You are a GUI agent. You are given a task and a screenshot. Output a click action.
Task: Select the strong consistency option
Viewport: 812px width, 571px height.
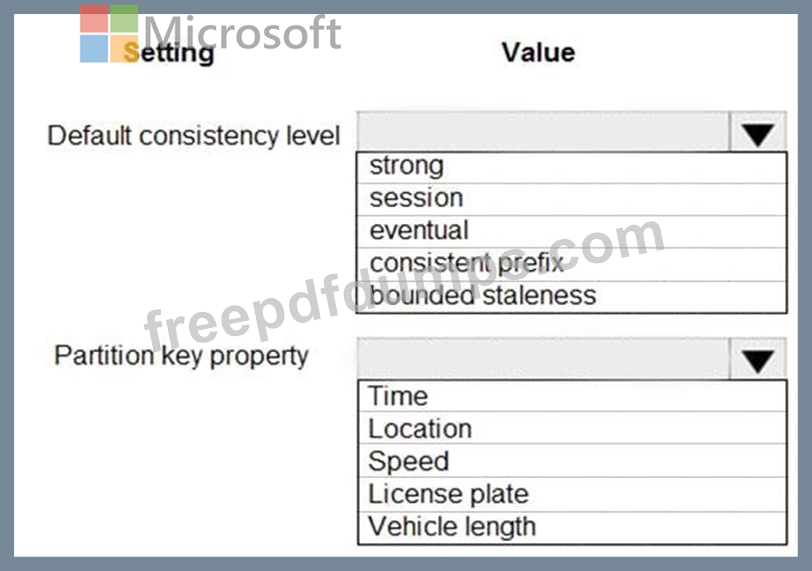click(x=572, y=167)
